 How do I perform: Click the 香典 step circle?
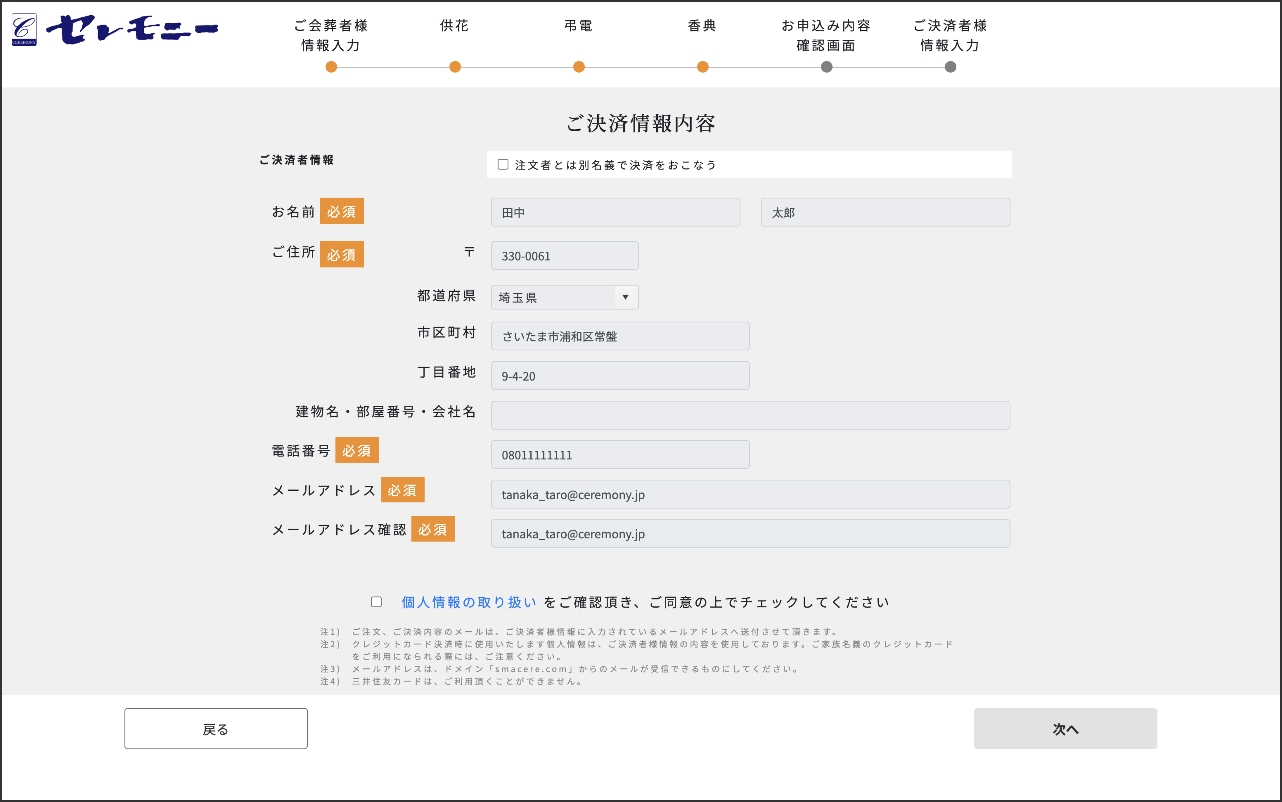pyautogui.click(x=703, y=67)
